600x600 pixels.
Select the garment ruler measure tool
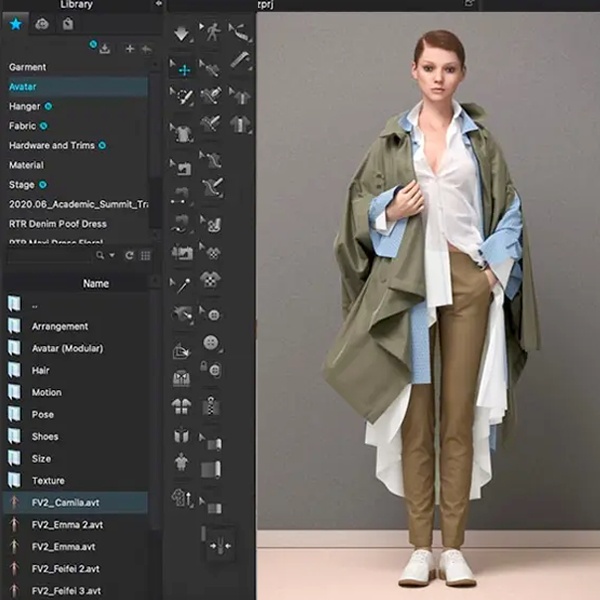tap(240, 60)
